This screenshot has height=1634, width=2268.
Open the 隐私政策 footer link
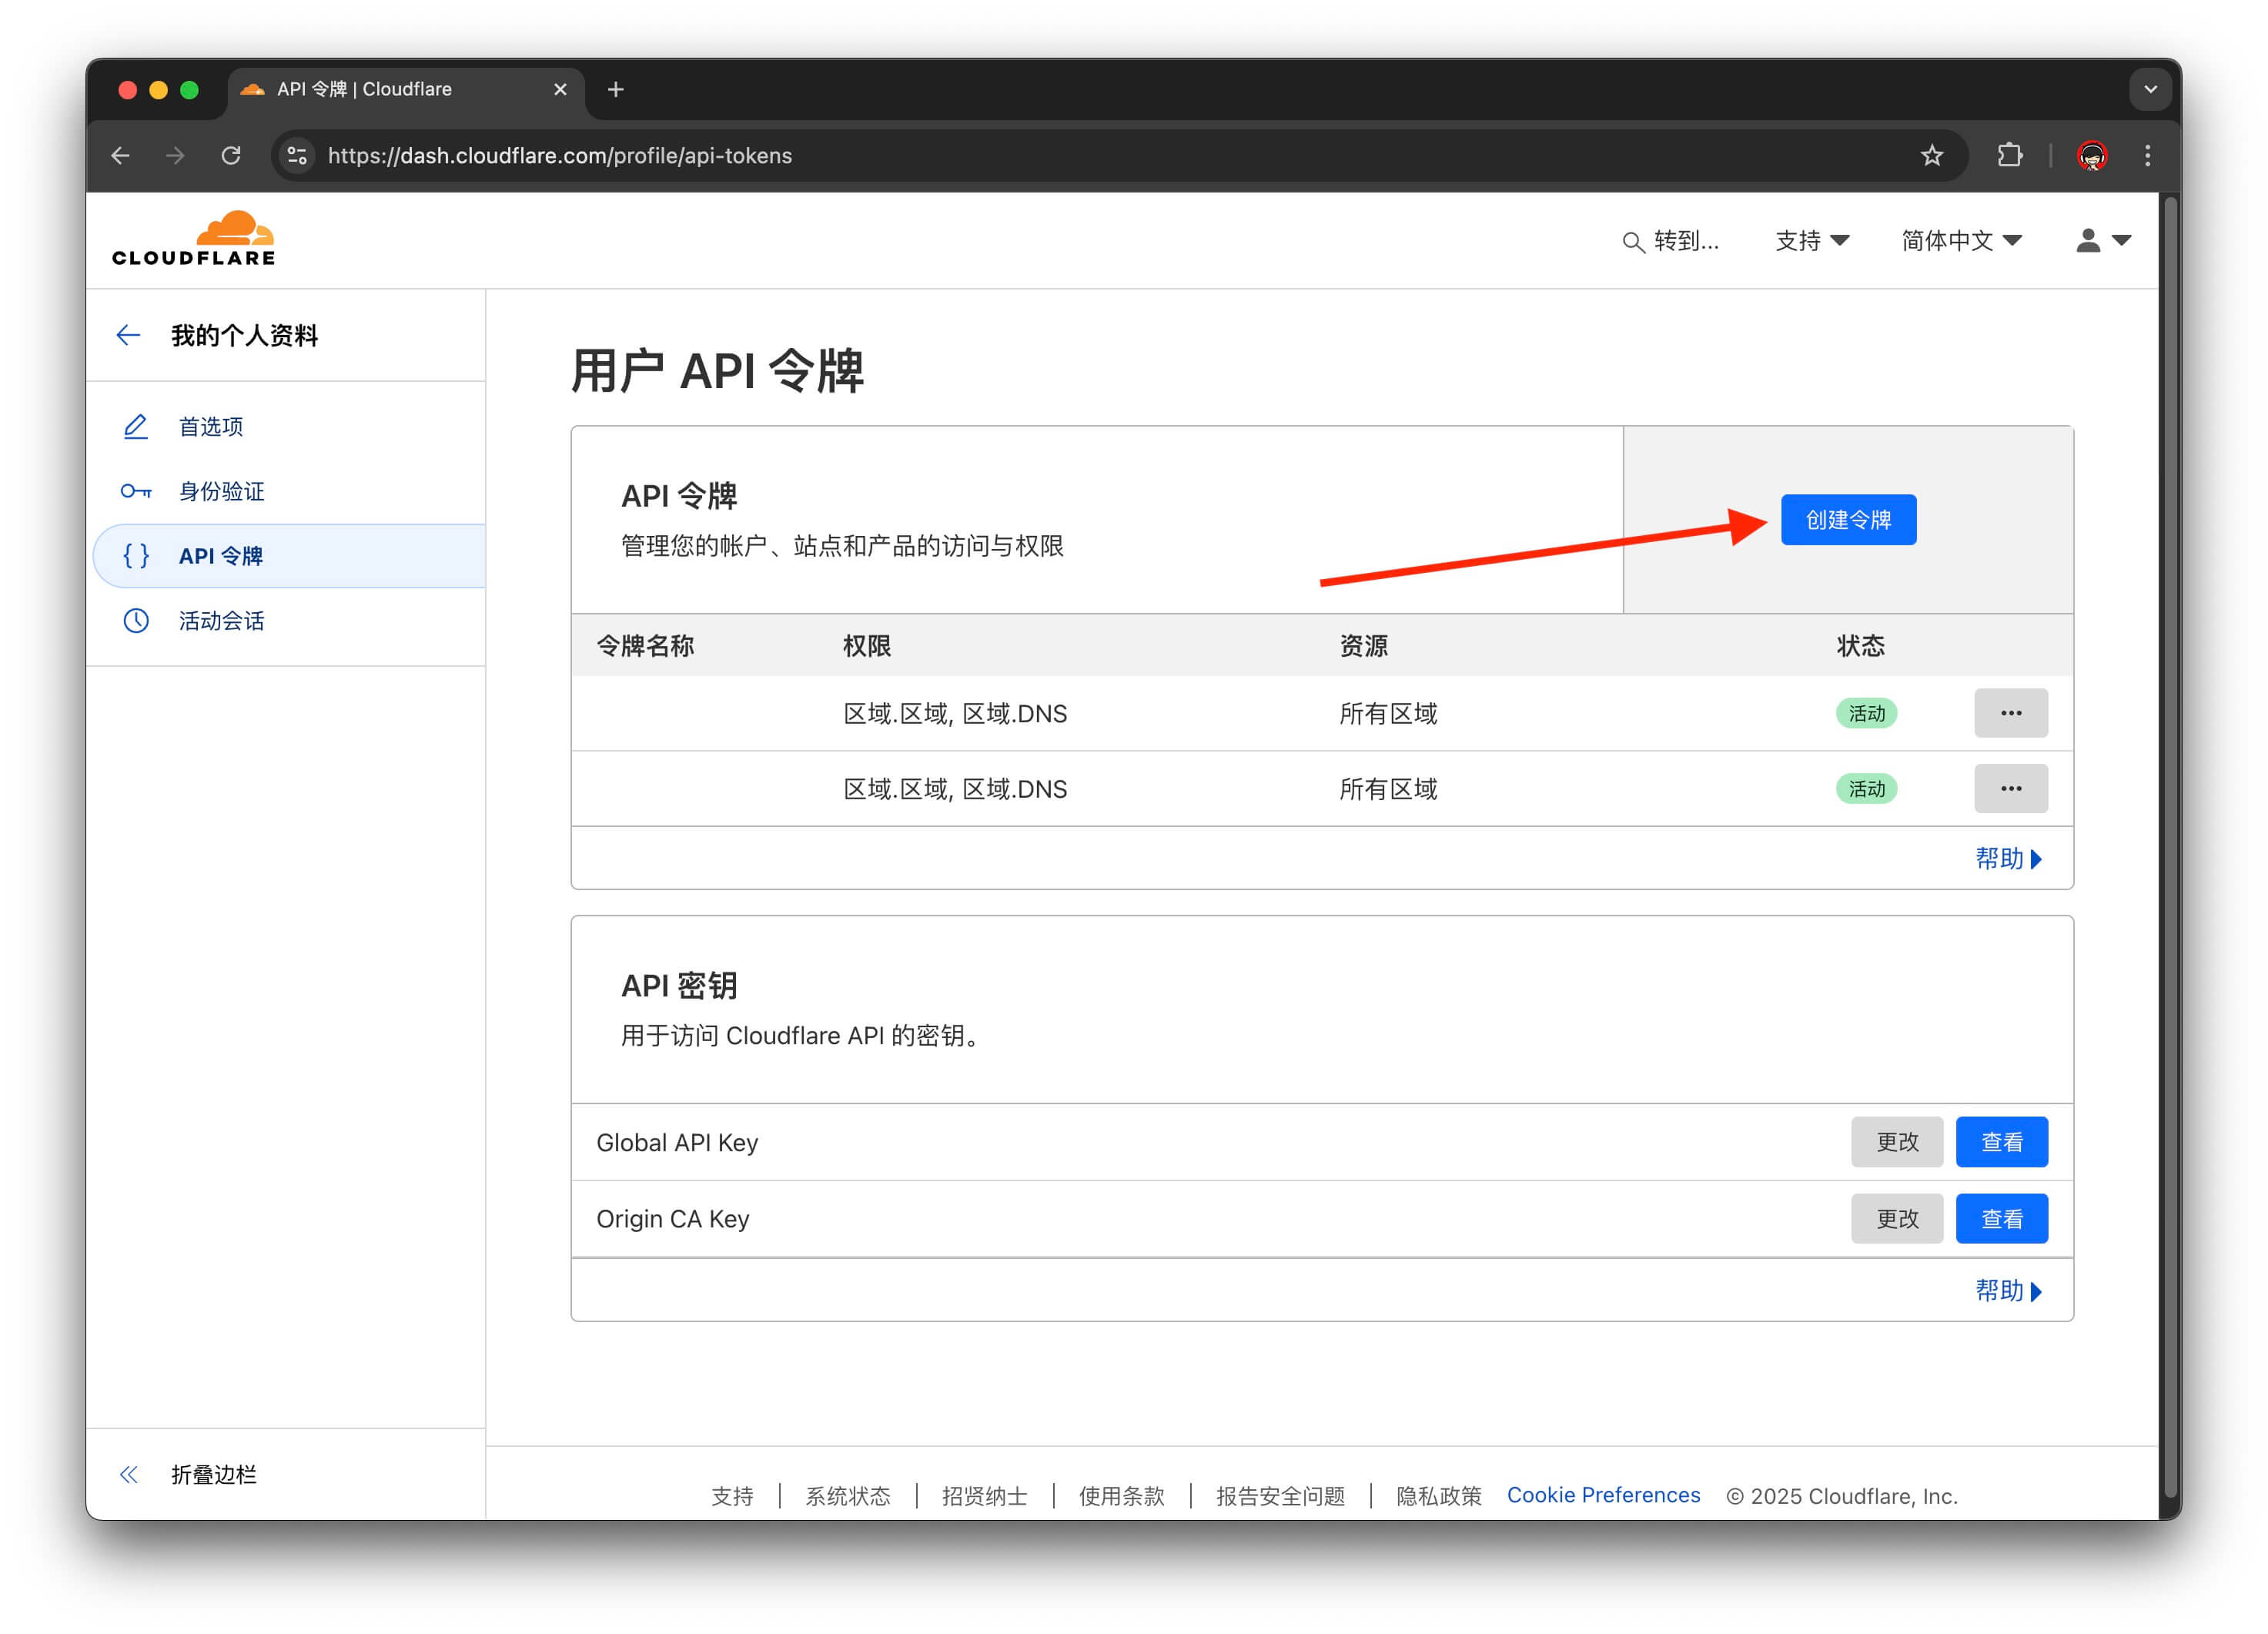click(x=1438, y=1496)
